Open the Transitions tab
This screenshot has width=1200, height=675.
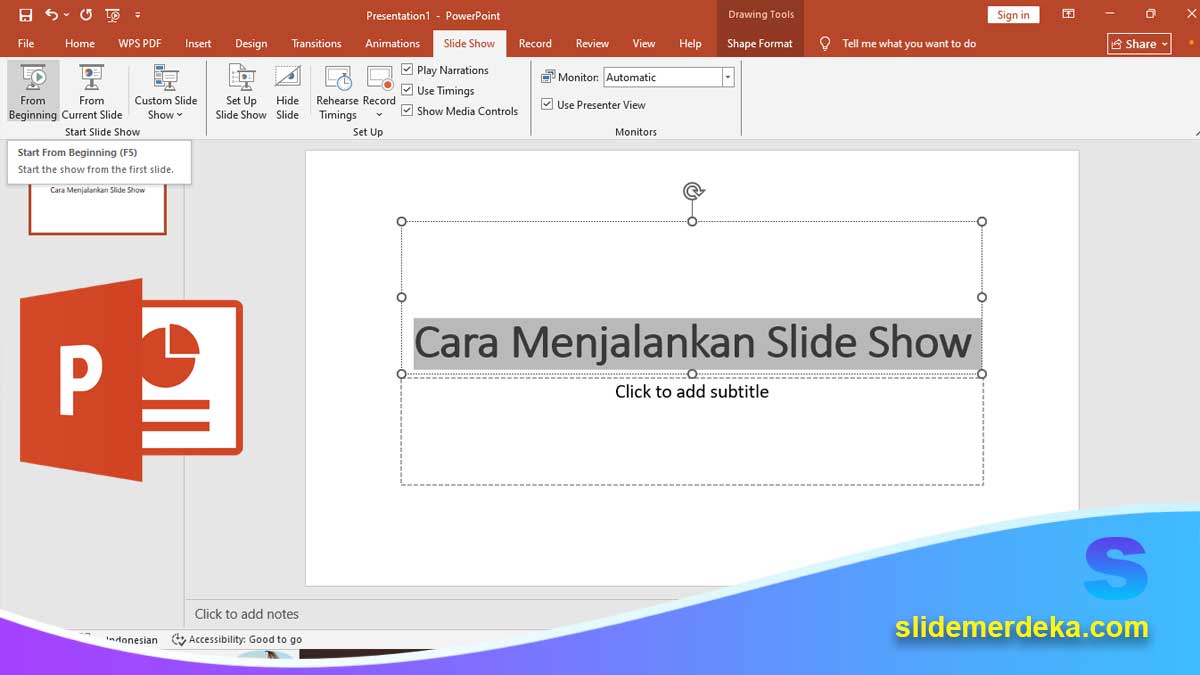pos(316,43)
